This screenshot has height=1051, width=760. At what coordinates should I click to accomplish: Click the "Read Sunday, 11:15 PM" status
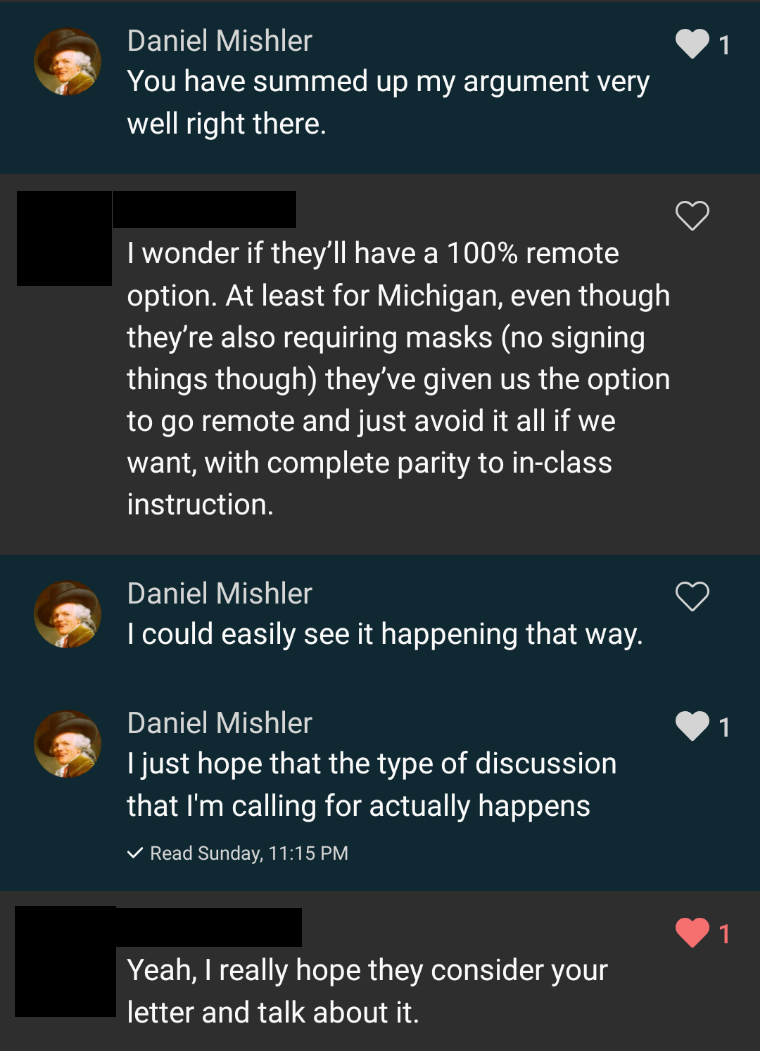tap(248, 854)
